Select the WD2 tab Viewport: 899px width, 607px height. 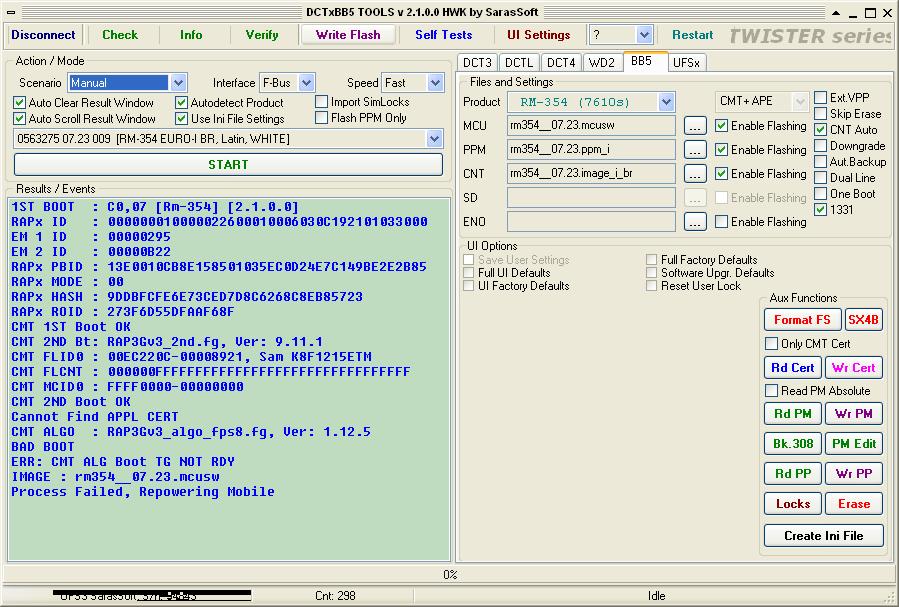602,62
